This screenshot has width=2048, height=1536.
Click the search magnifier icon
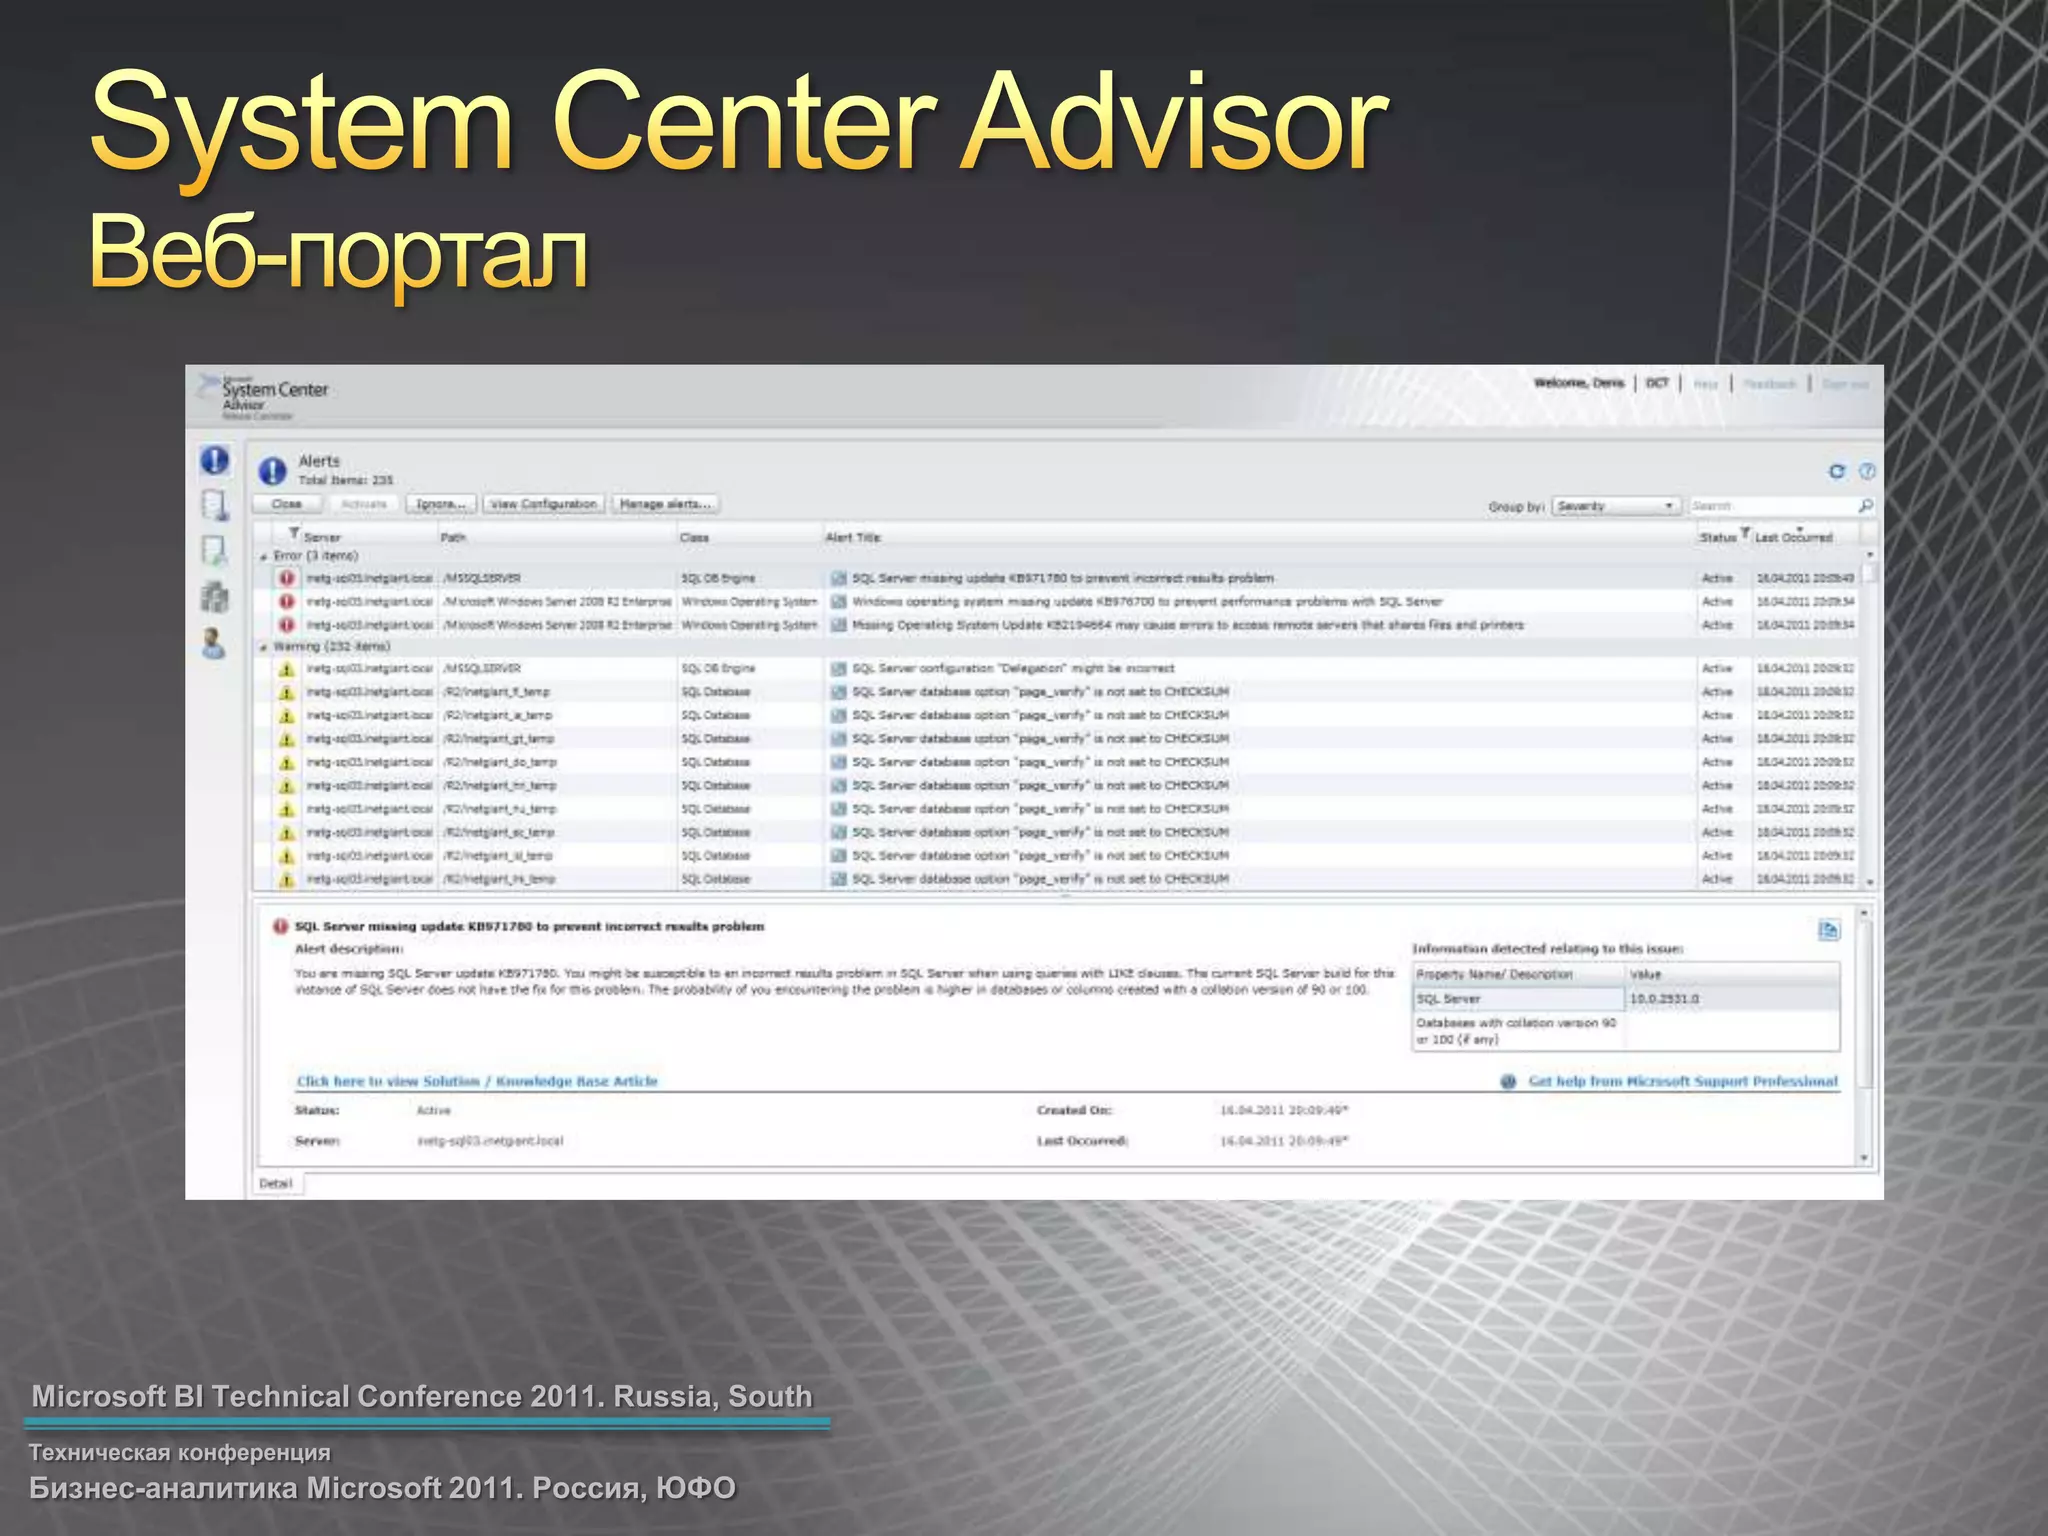coord(1865,506)
